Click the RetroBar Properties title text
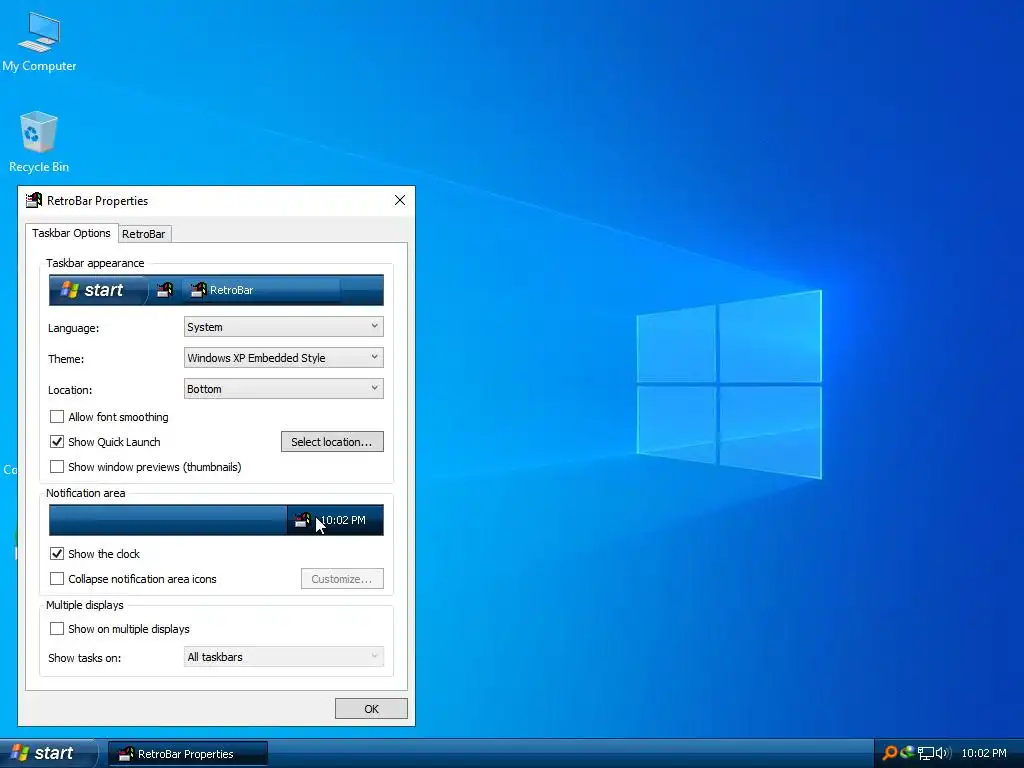Viewport: 1024px width, 768px height. (97, 200)
